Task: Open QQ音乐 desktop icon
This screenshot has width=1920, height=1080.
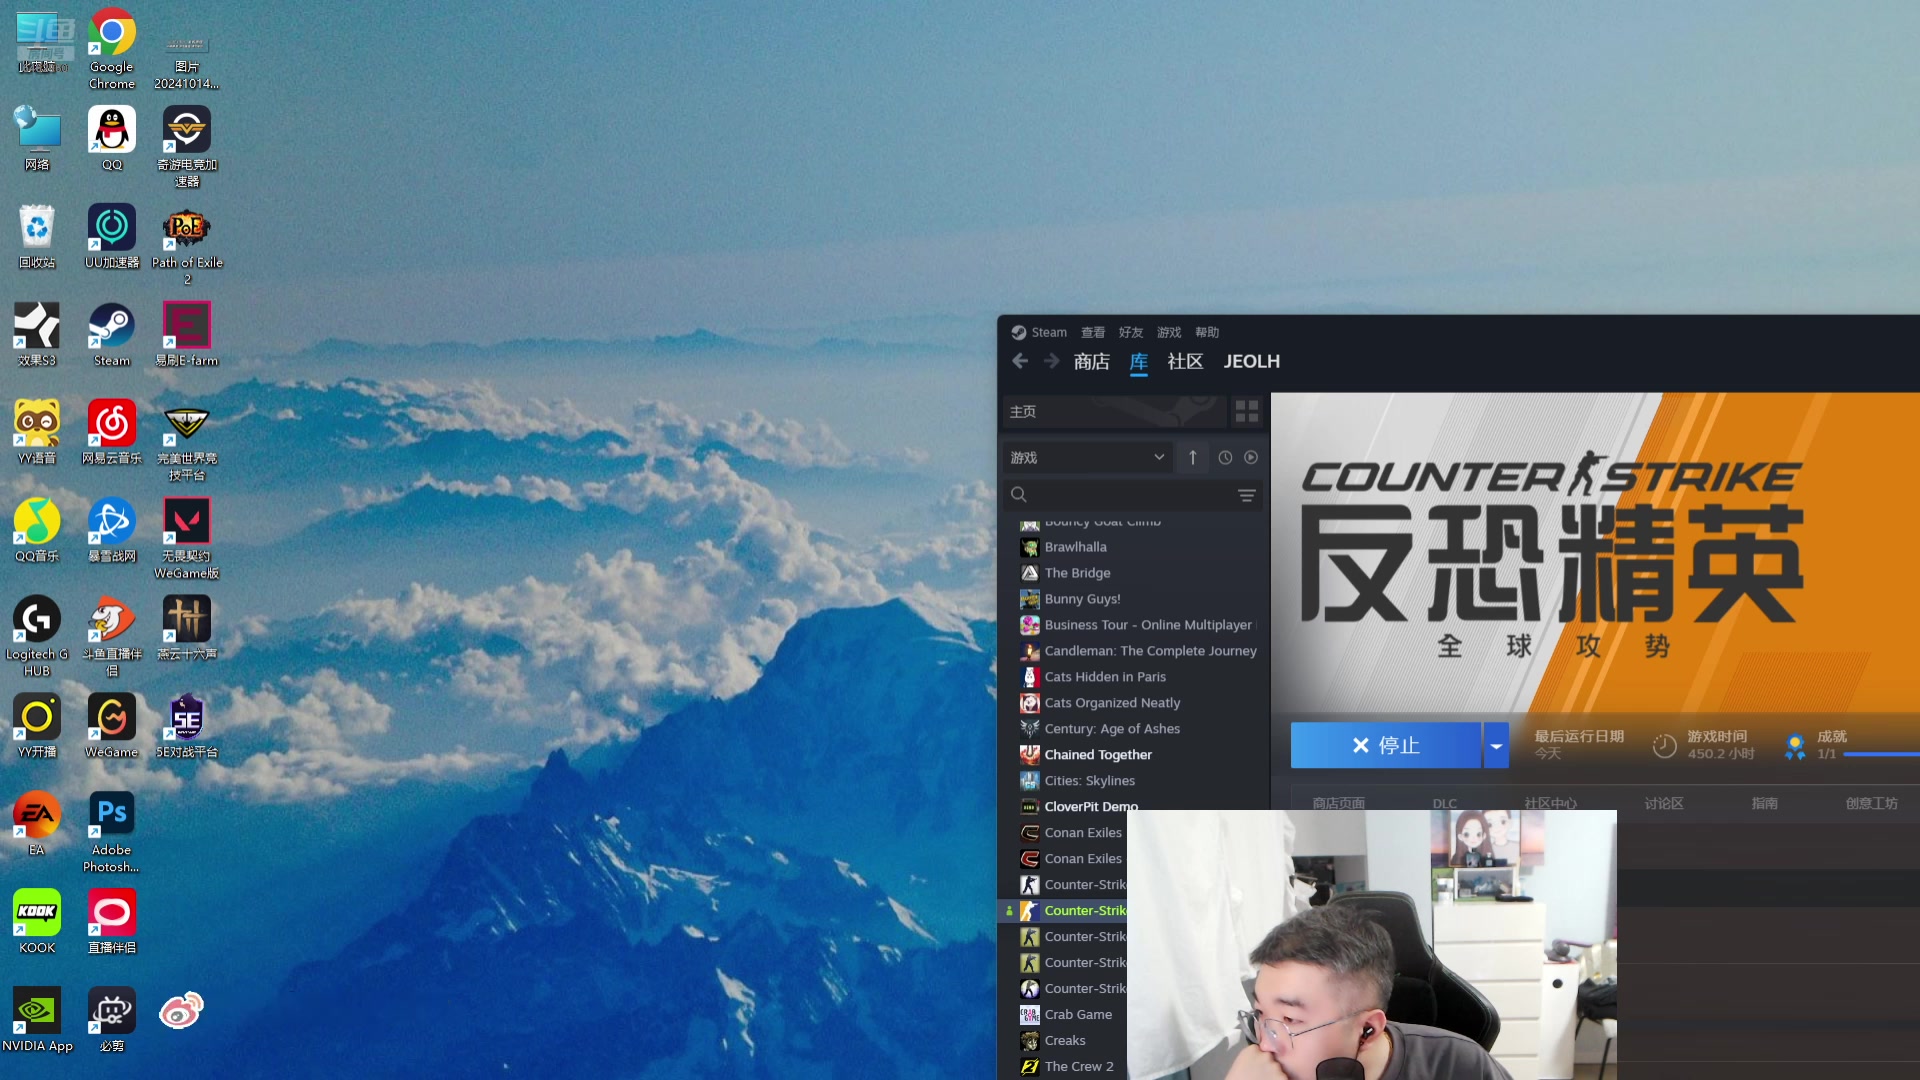Action: click(x=37, y=530)
